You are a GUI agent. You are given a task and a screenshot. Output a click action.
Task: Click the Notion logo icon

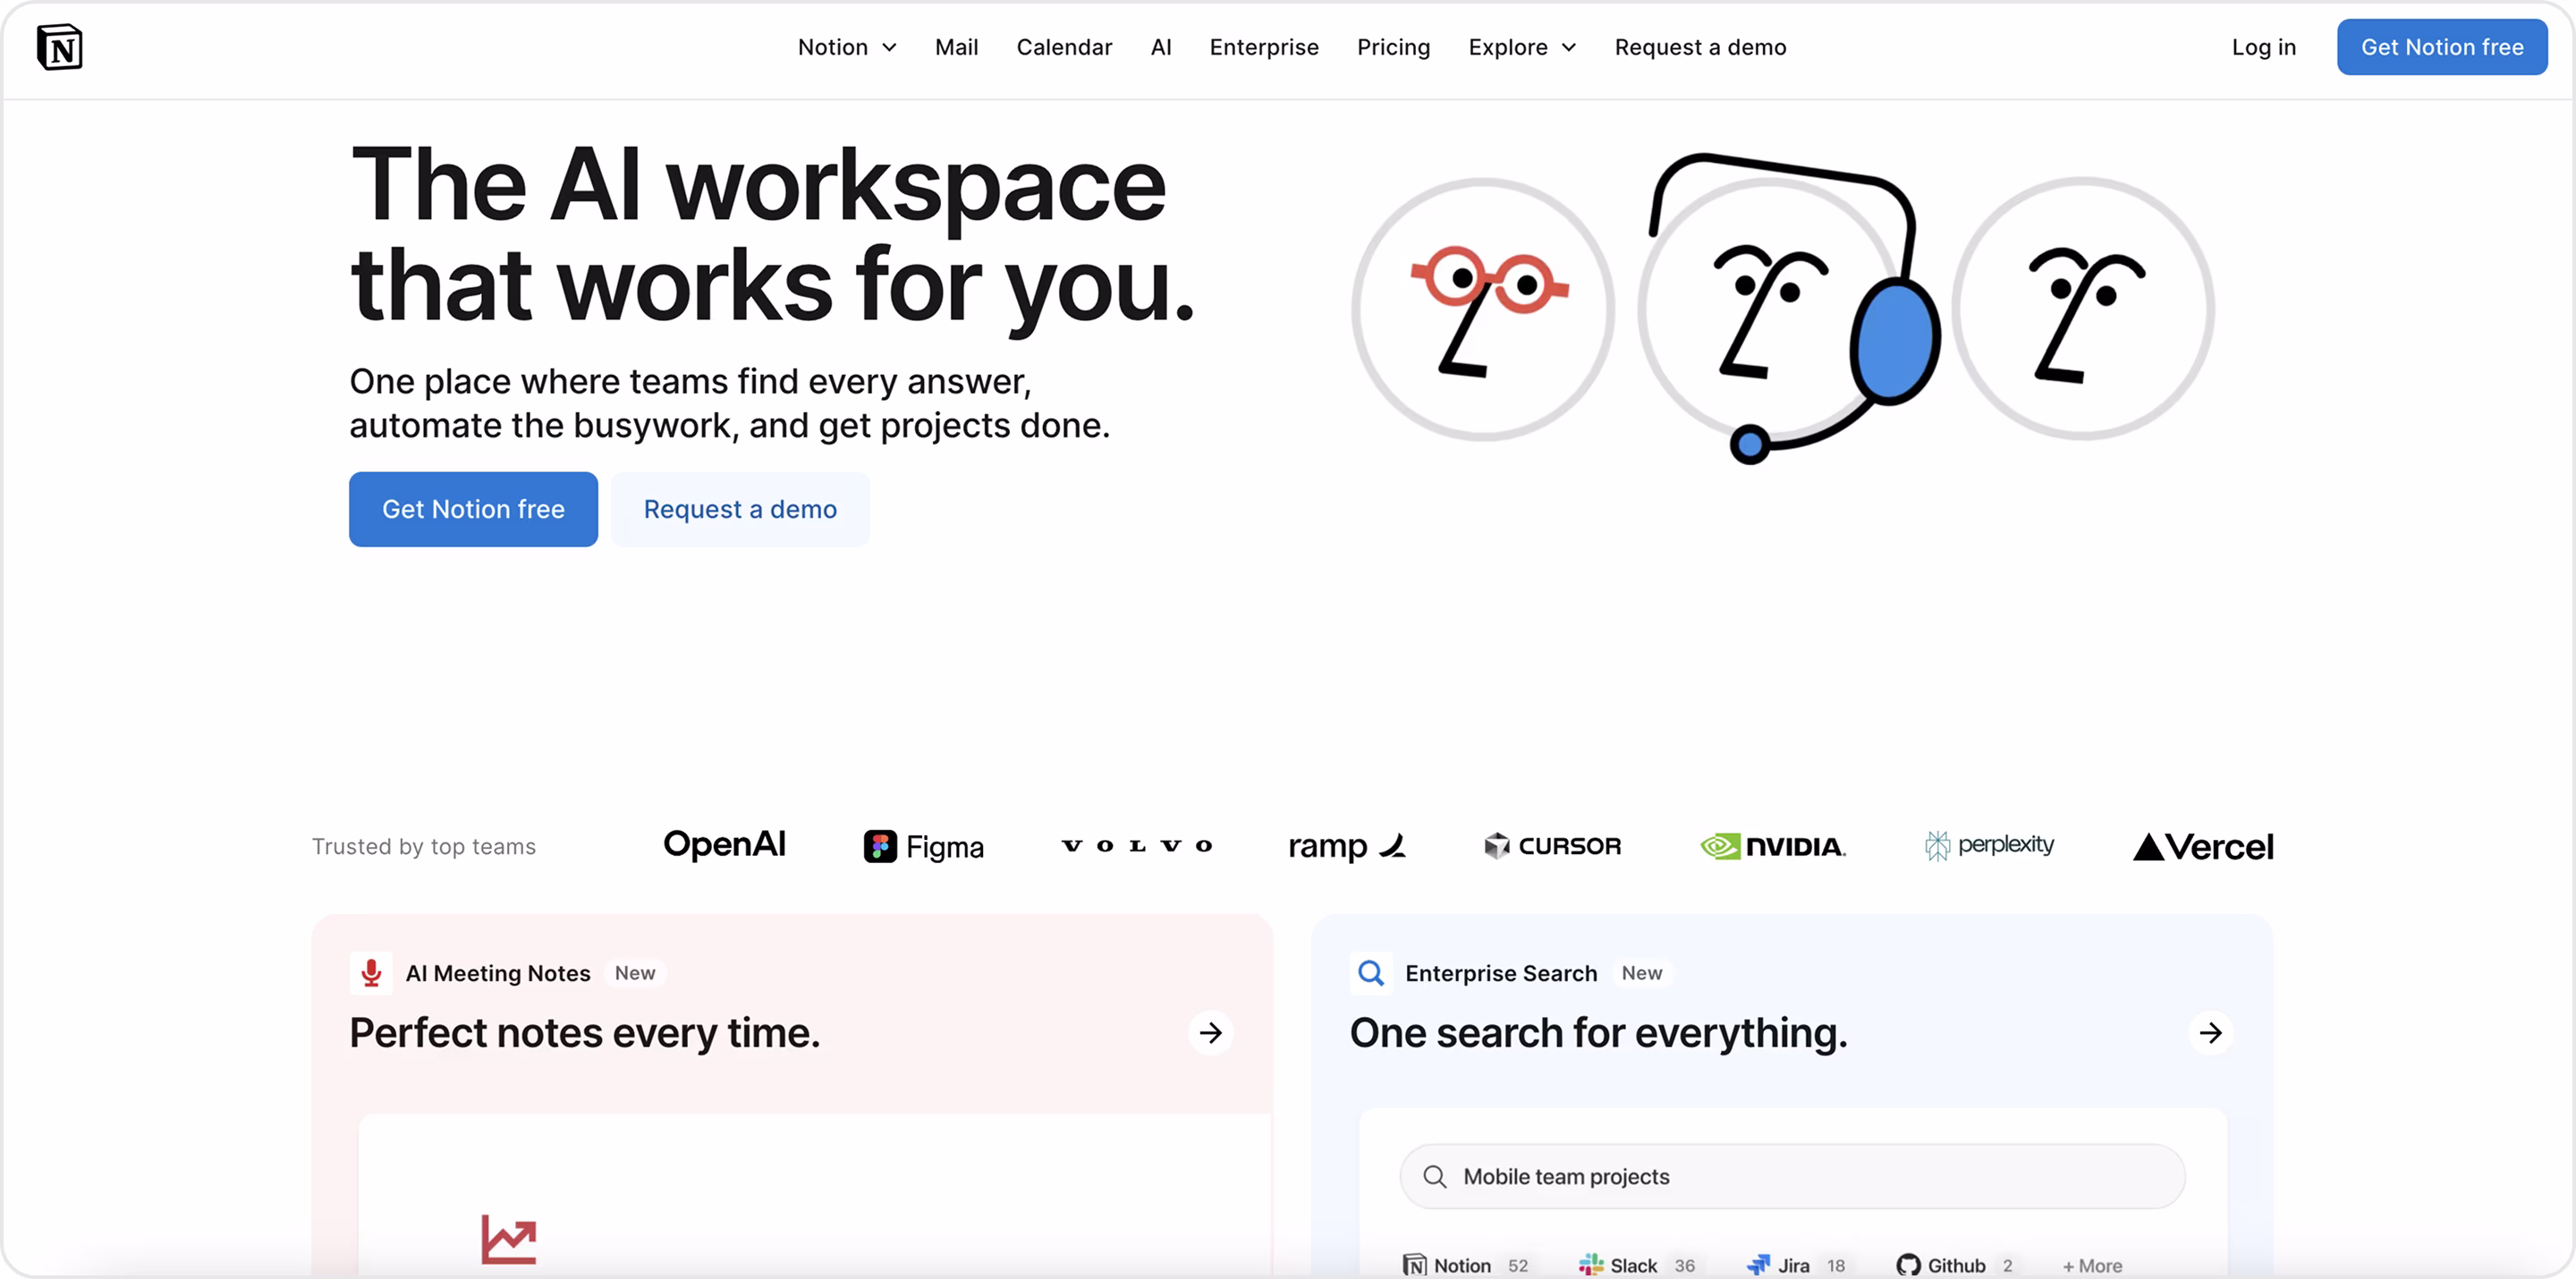point(60,47)
